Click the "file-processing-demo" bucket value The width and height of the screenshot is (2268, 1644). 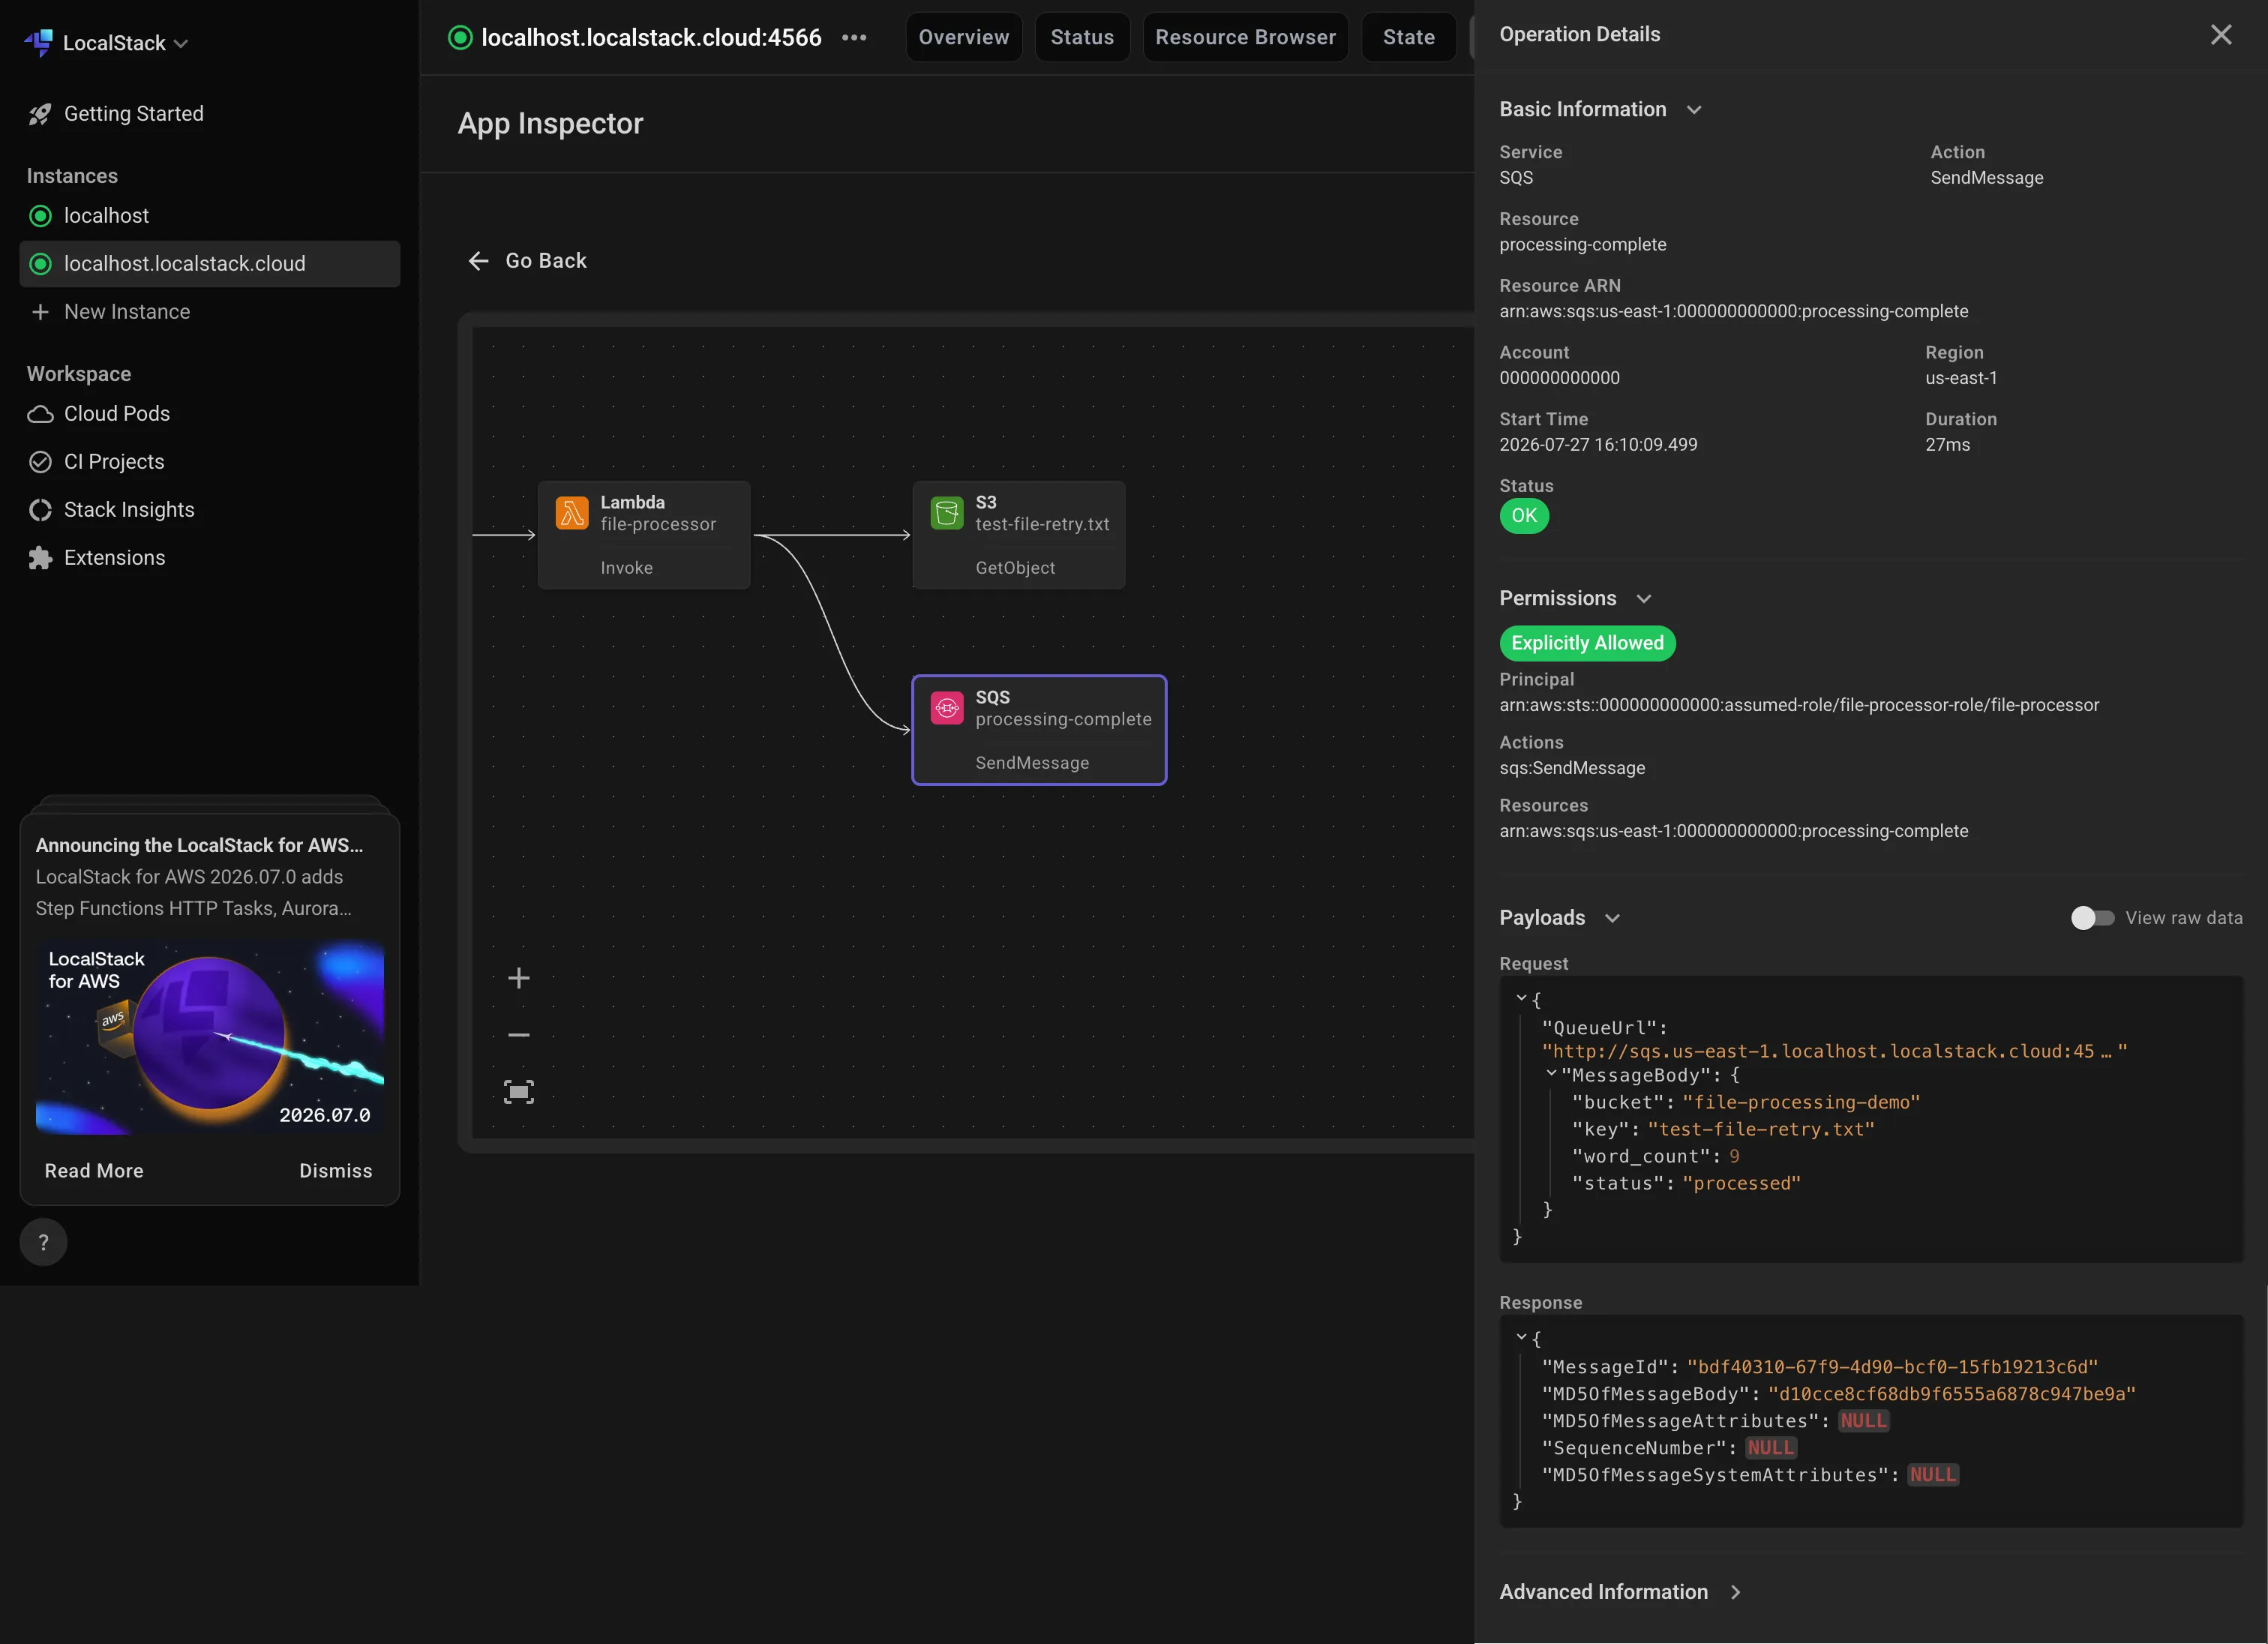point(1800,1102)
